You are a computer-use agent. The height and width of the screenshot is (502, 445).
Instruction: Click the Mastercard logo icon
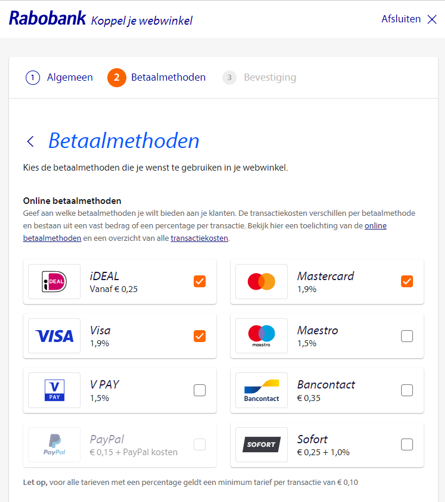(261, 282)
